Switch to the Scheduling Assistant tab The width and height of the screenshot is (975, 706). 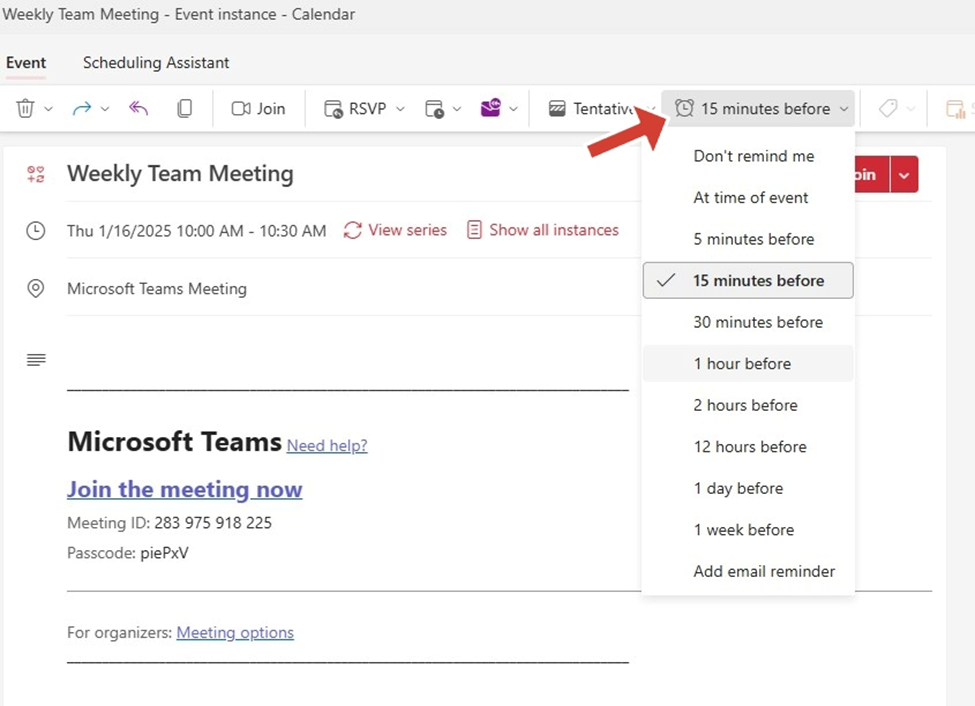coord(156,63)
